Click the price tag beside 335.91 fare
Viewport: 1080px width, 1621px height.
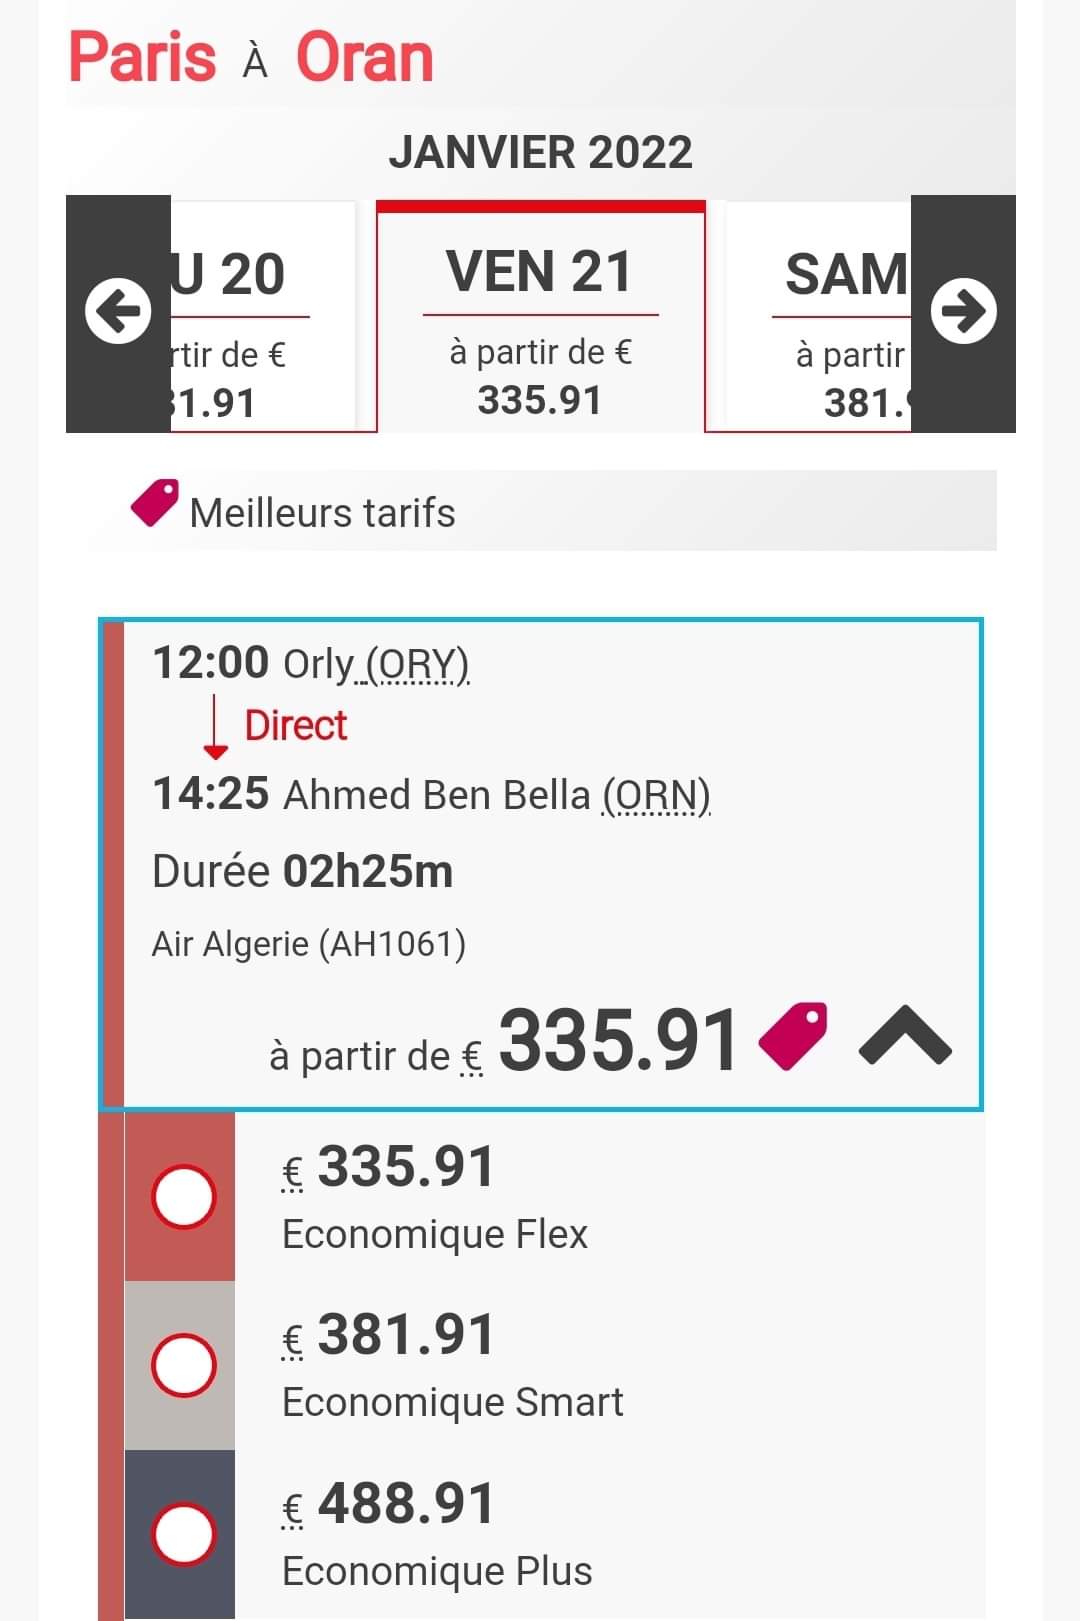coord(793,1037)
